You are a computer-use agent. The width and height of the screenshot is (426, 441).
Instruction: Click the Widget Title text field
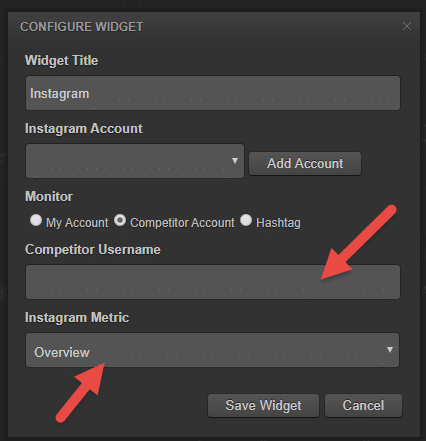point(213,93)
